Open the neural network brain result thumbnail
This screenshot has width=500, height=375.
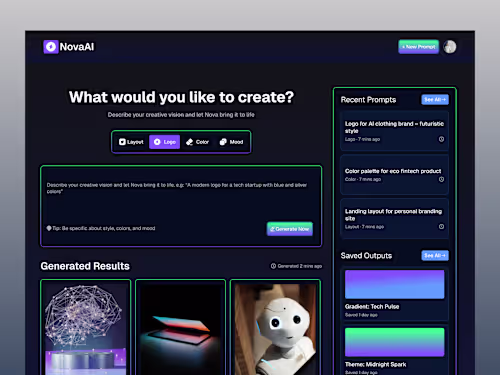point(86,328)
